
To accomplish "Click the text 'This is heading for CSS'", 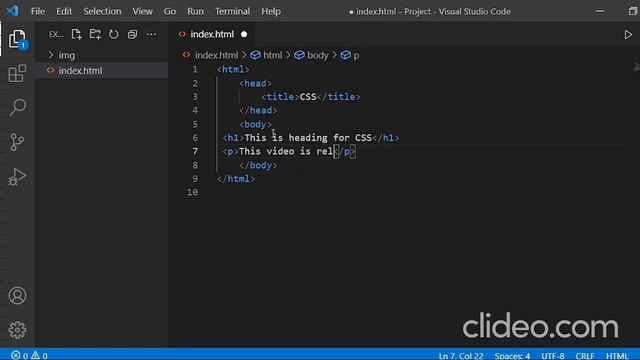I will tap(308, 138).
